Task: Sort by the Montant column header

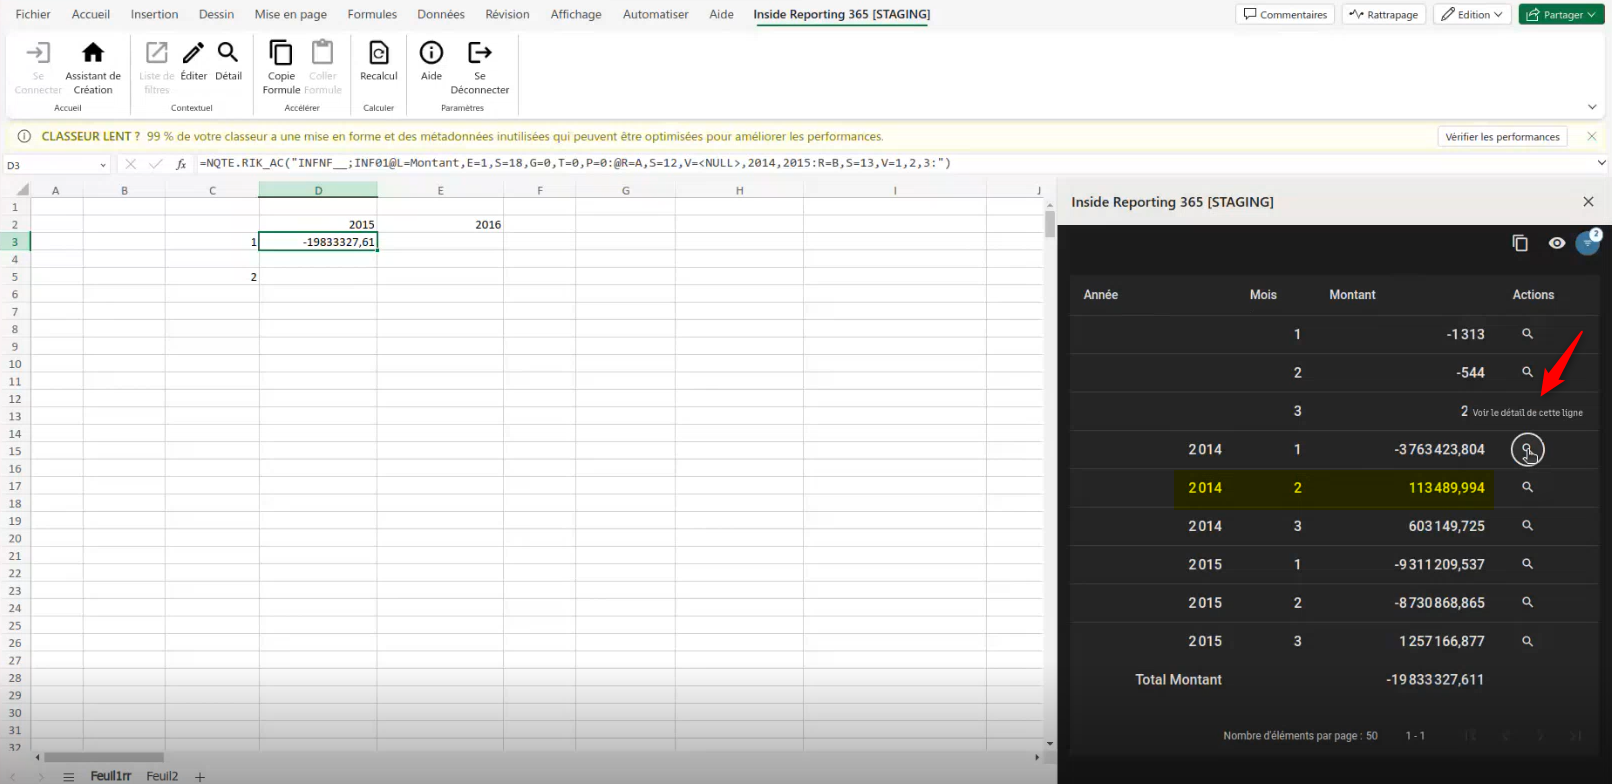Action: (x=1352, y=295)
